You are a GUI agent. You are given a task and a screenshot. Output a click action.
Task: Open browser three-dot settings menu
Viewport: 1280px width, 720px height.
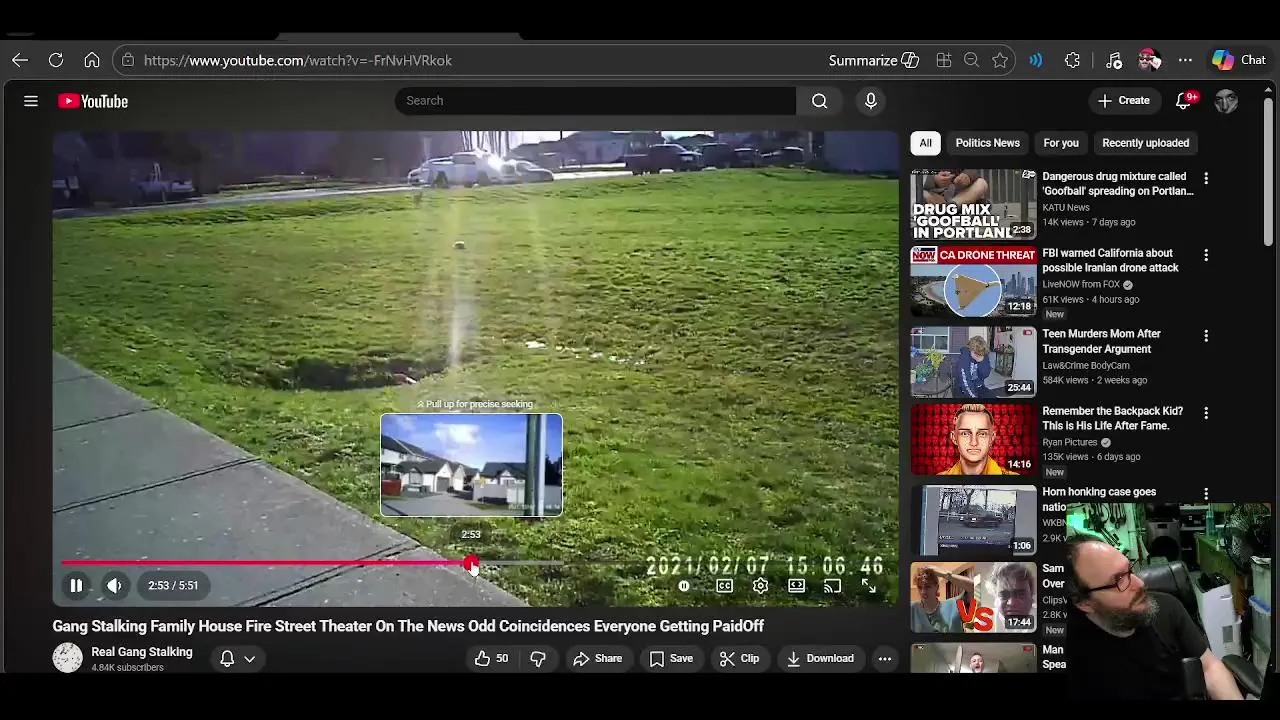click(1185, 60)
